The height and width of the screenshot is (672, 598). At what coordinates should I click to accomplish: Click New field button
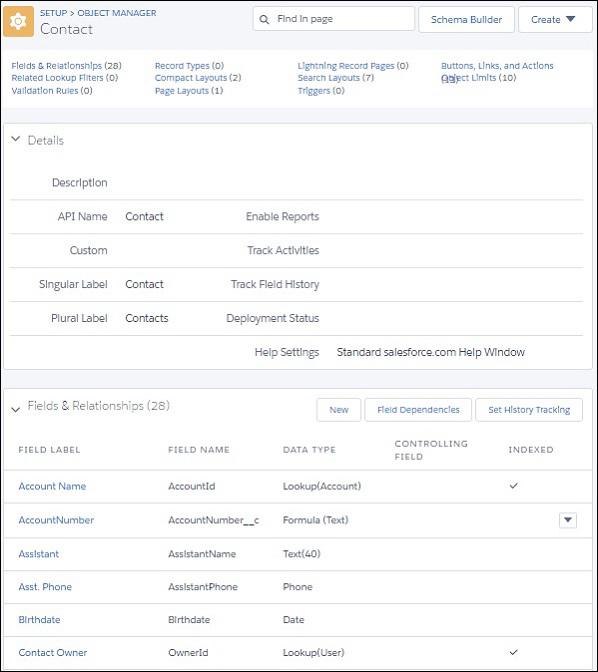coord(339,410)
